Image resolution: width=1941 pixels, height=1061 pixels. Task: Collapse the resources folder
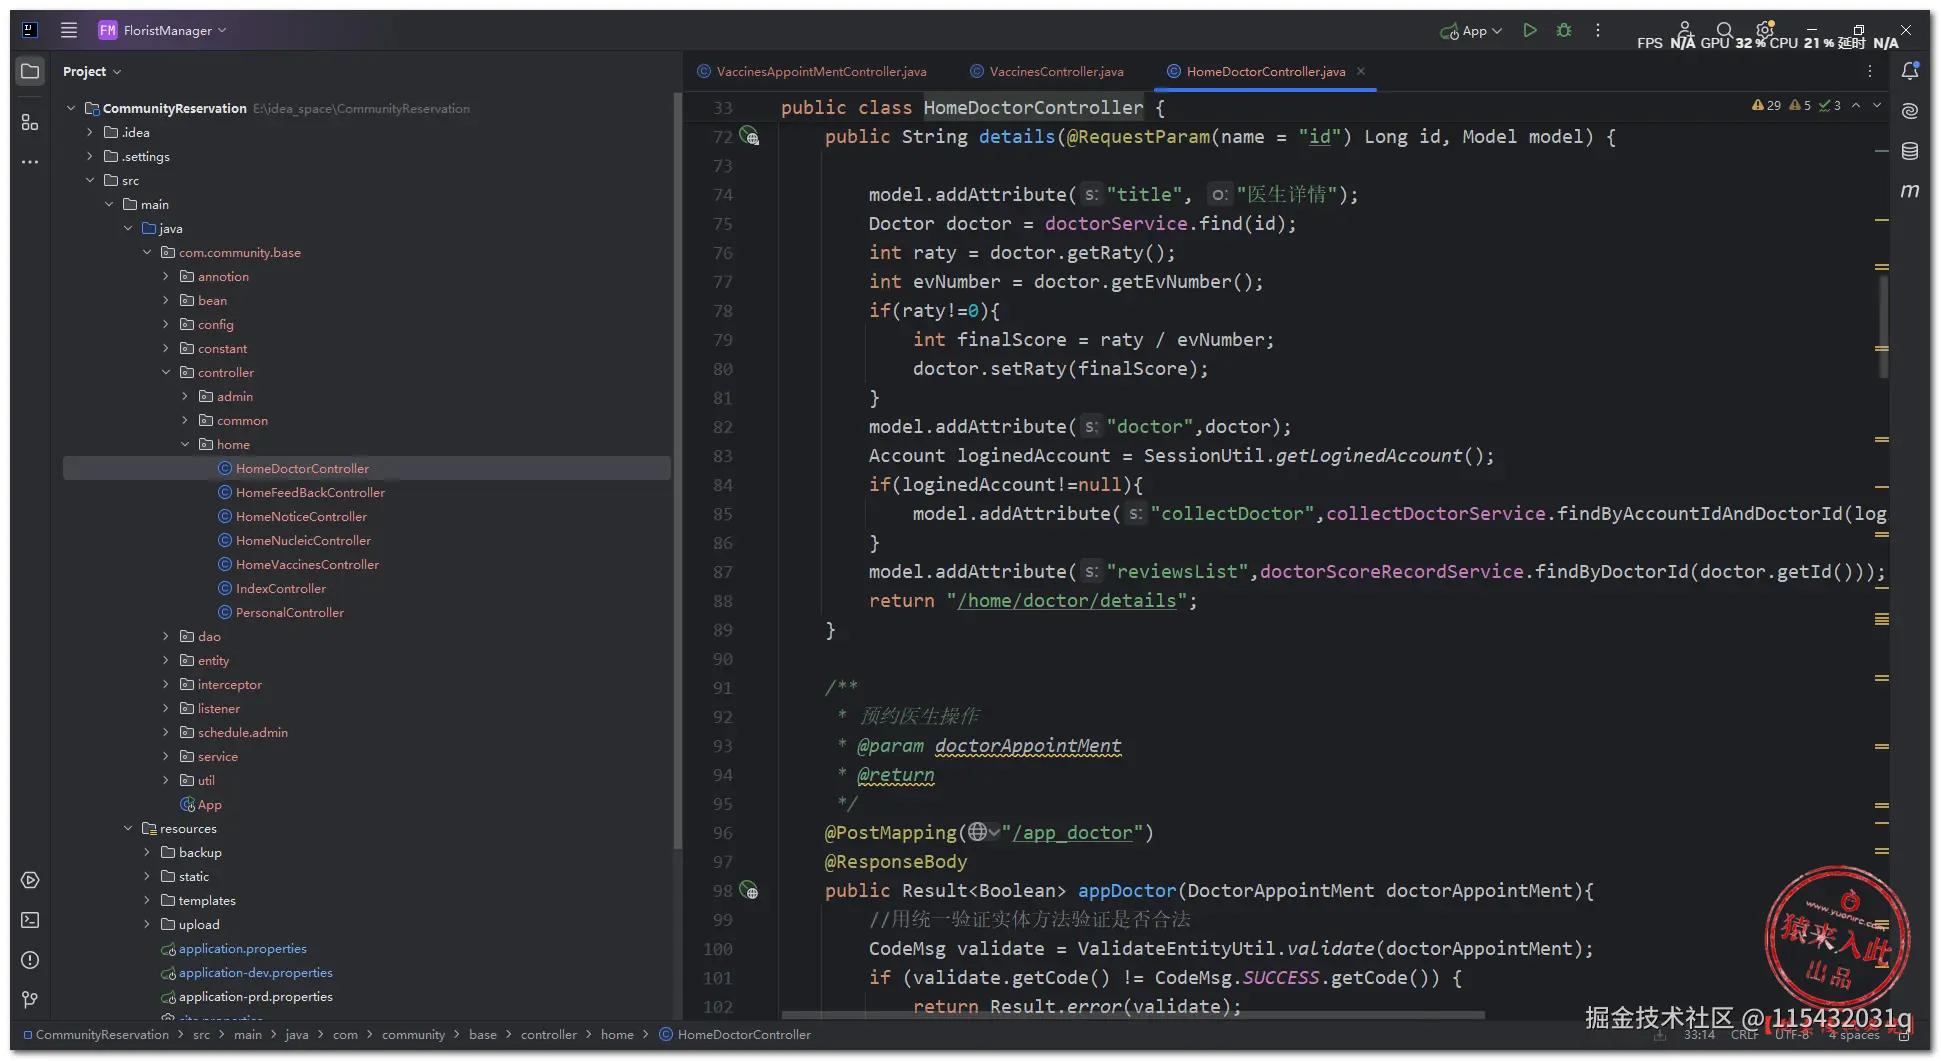(128, 828)
